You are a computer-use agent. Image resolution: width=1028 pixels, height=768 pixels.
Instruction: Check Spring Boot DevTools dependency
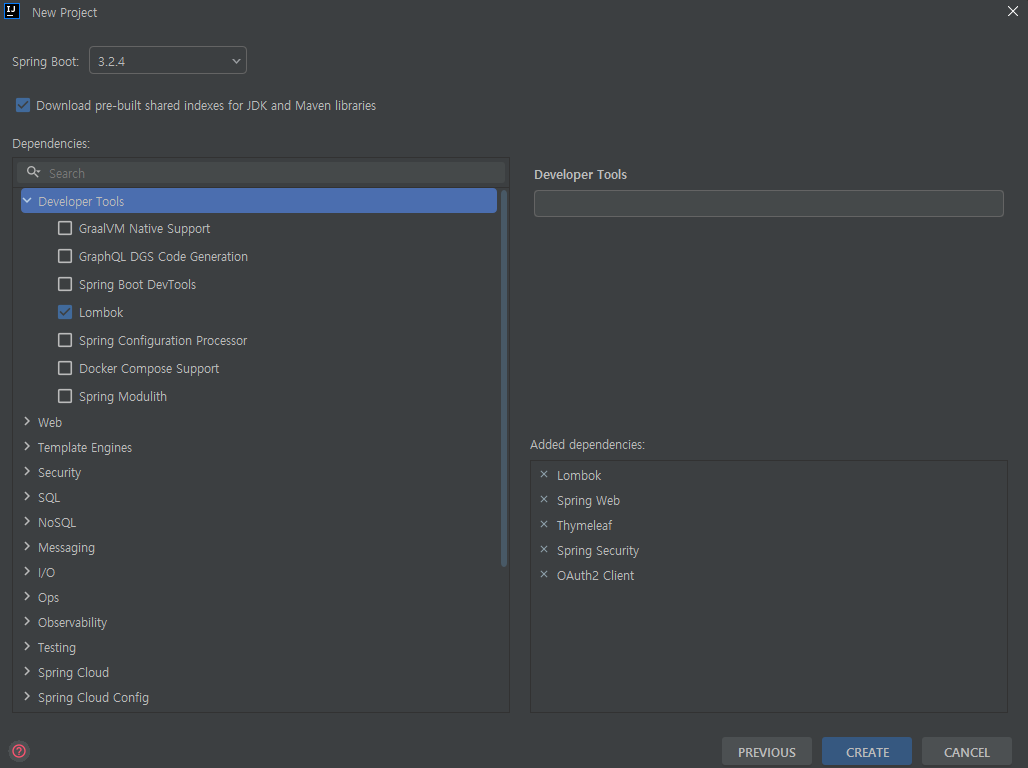65,284
